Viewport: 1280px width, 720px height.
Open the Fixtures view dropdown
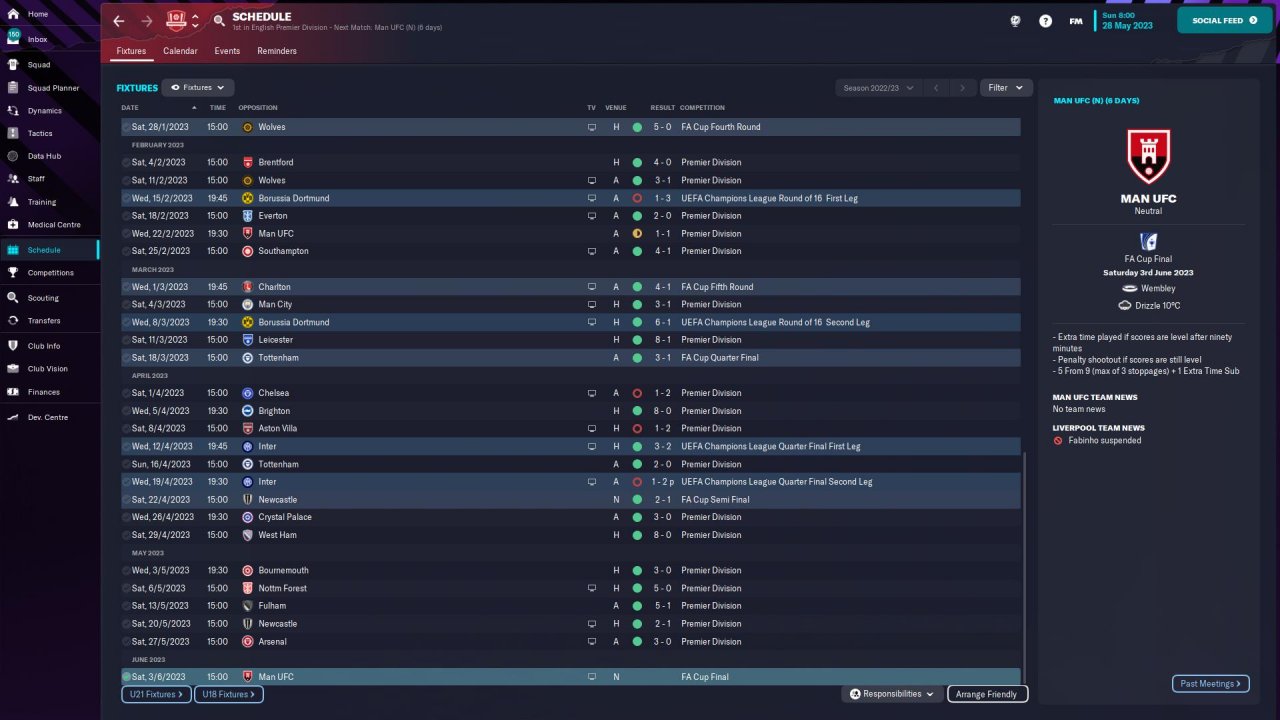coord(198,88)
